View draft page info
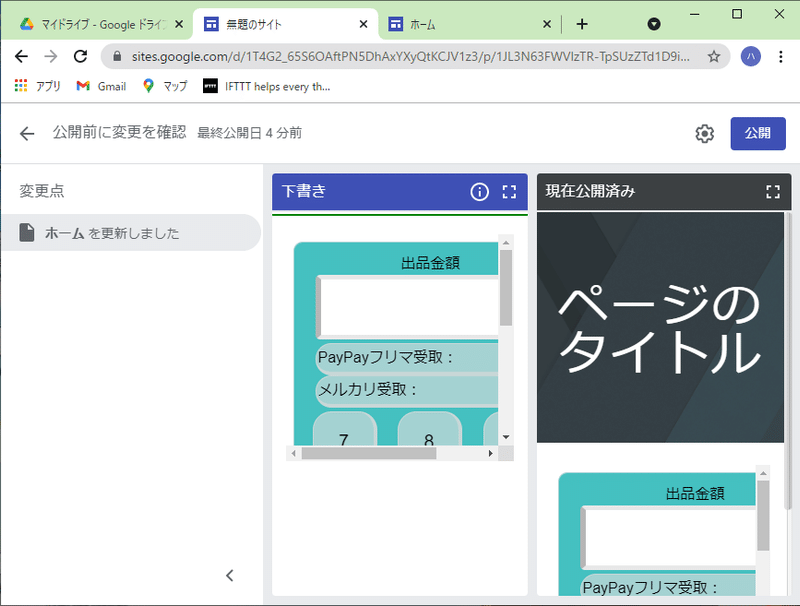The width and height of the screenshot is (800, 606). [x=479, y=191]
